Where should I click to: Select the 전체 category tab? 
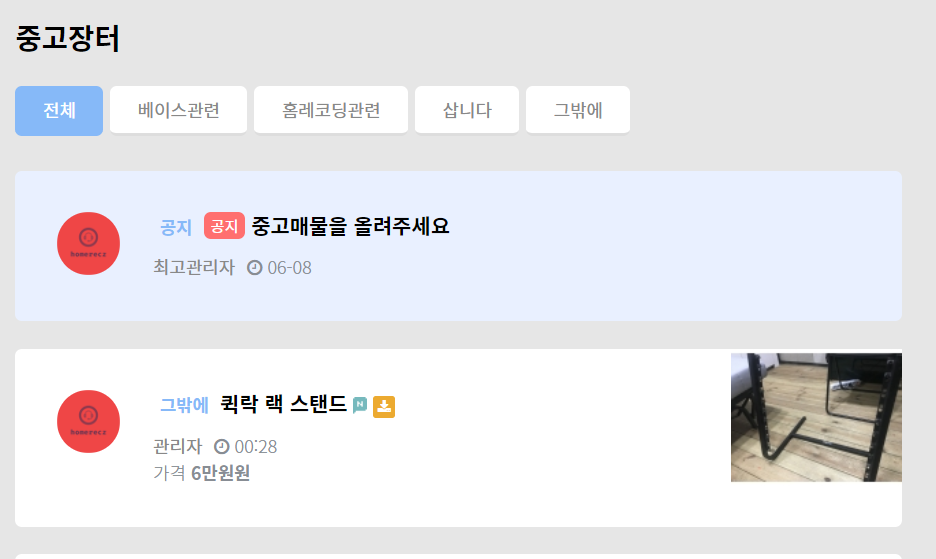[59, 110]
